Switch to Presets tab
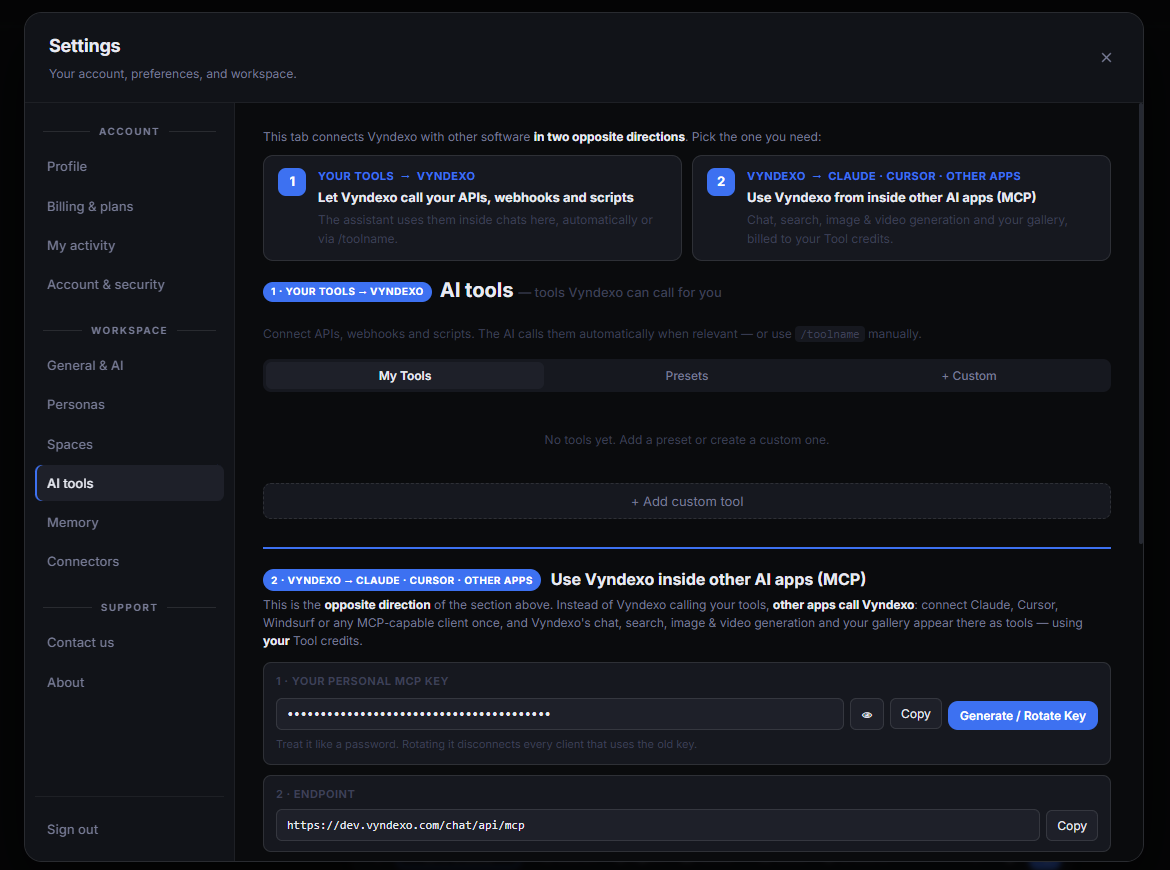 point(686,375)
